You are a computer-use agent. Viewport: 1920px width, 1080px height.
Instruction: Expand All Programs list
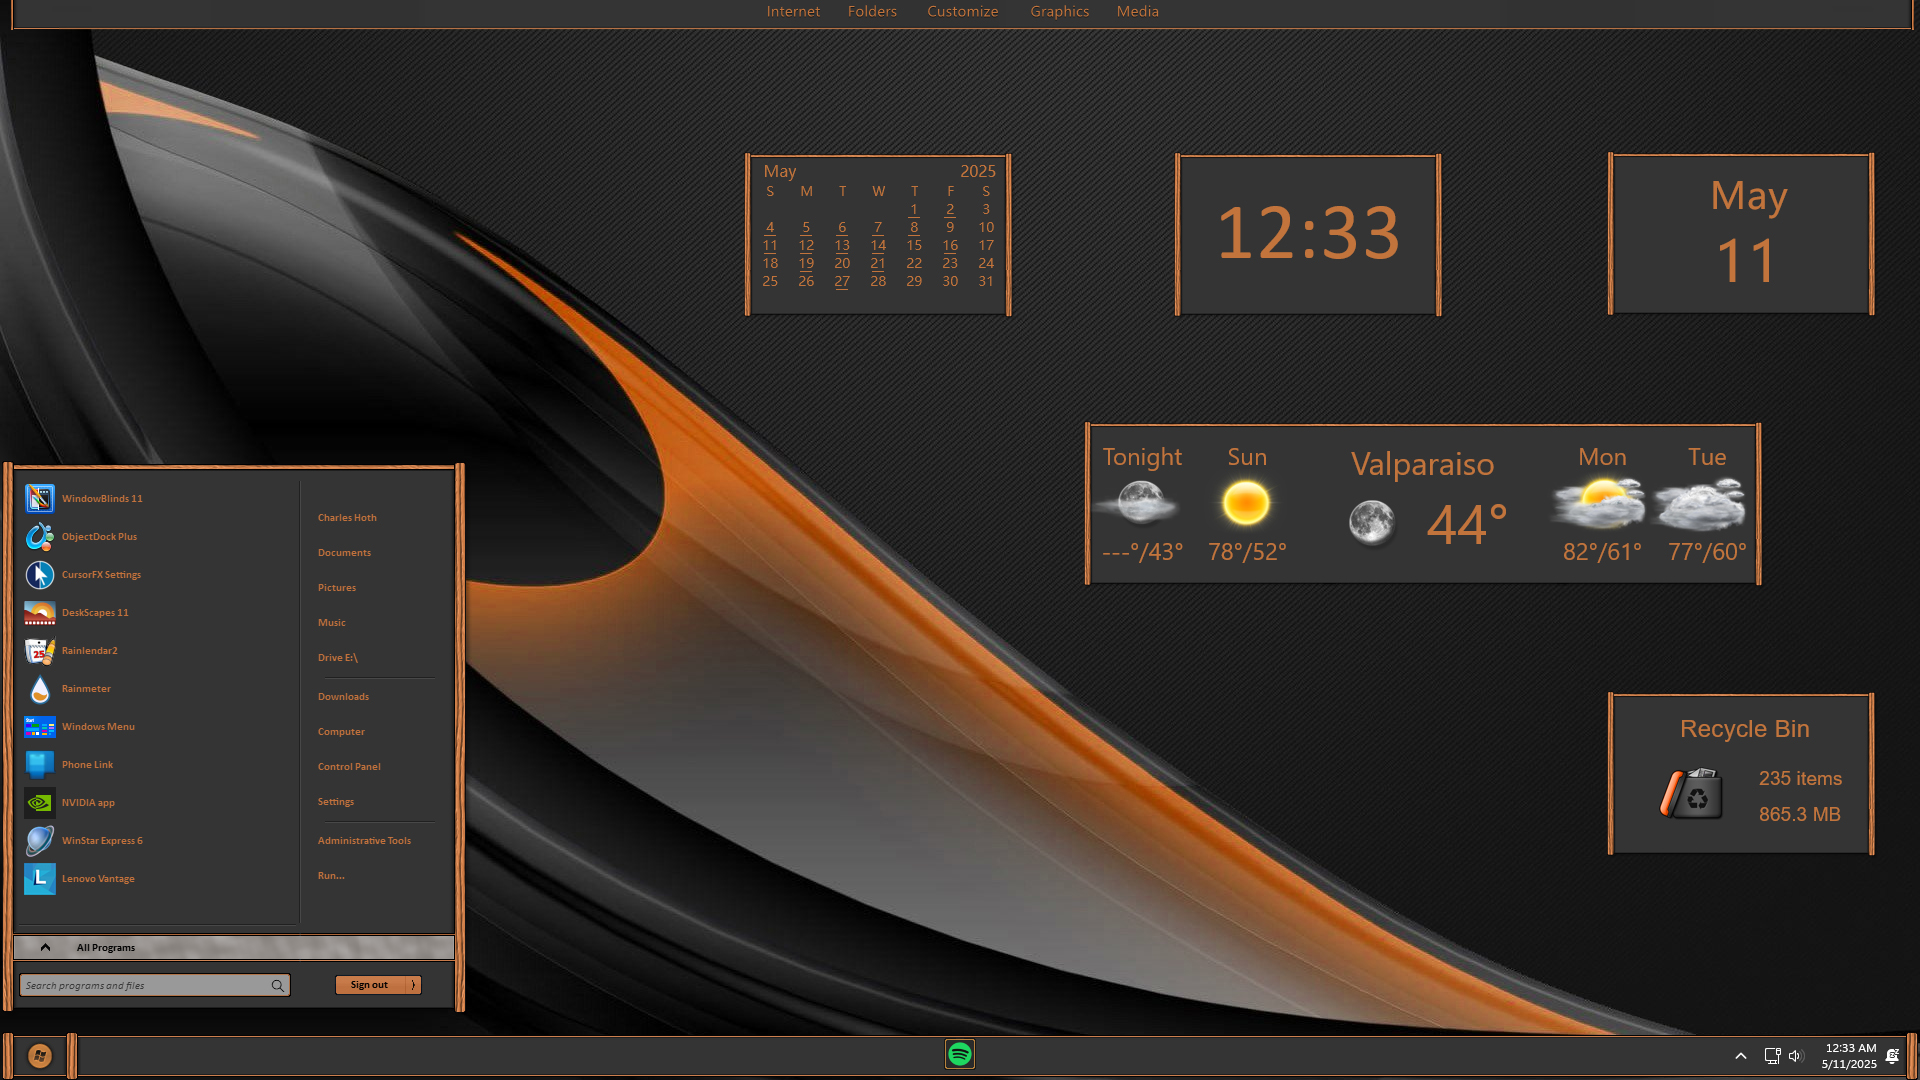click(x=105, y=947)
